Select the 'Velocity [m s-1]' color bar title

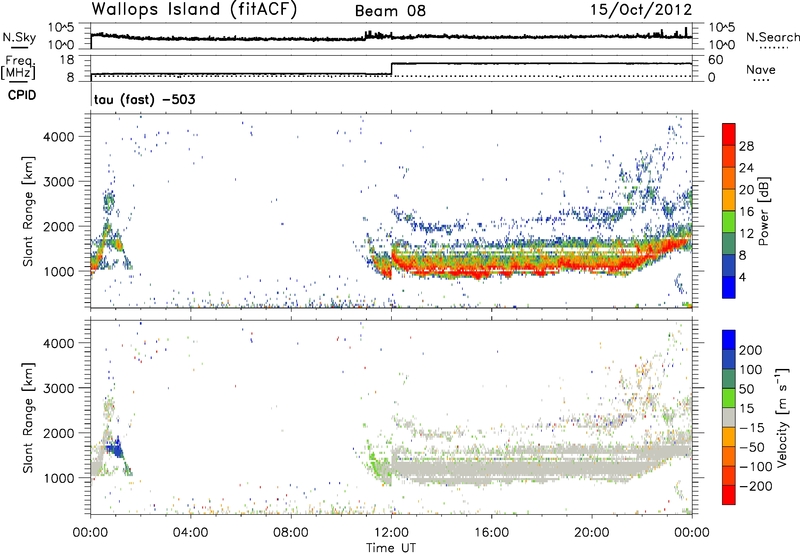782,417
